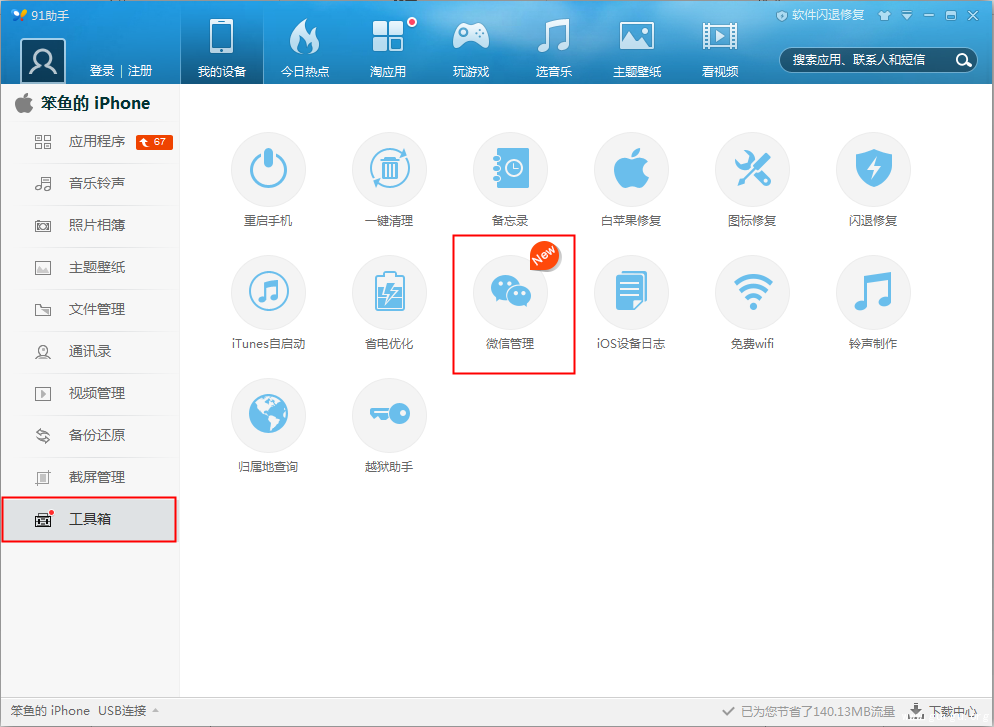Select 工具箱 in the sidebar
This screenshot has width=994, height=727.
click(x=89, y=519)
